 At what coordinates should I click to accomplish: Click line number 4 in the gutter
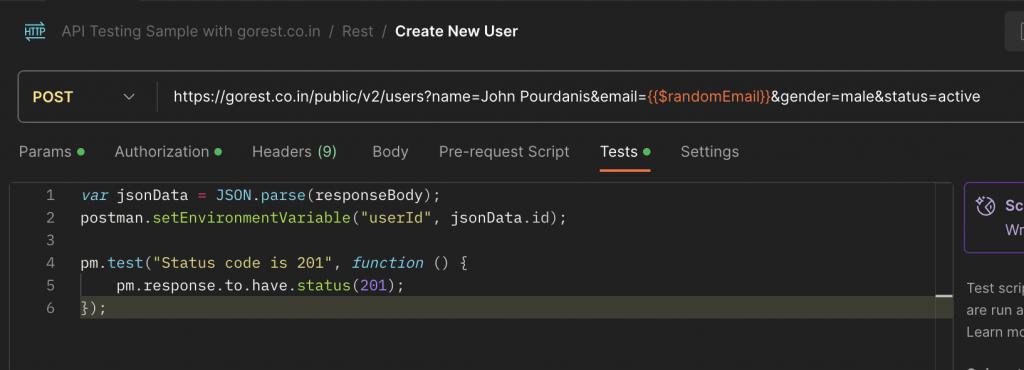coord(51,263)
